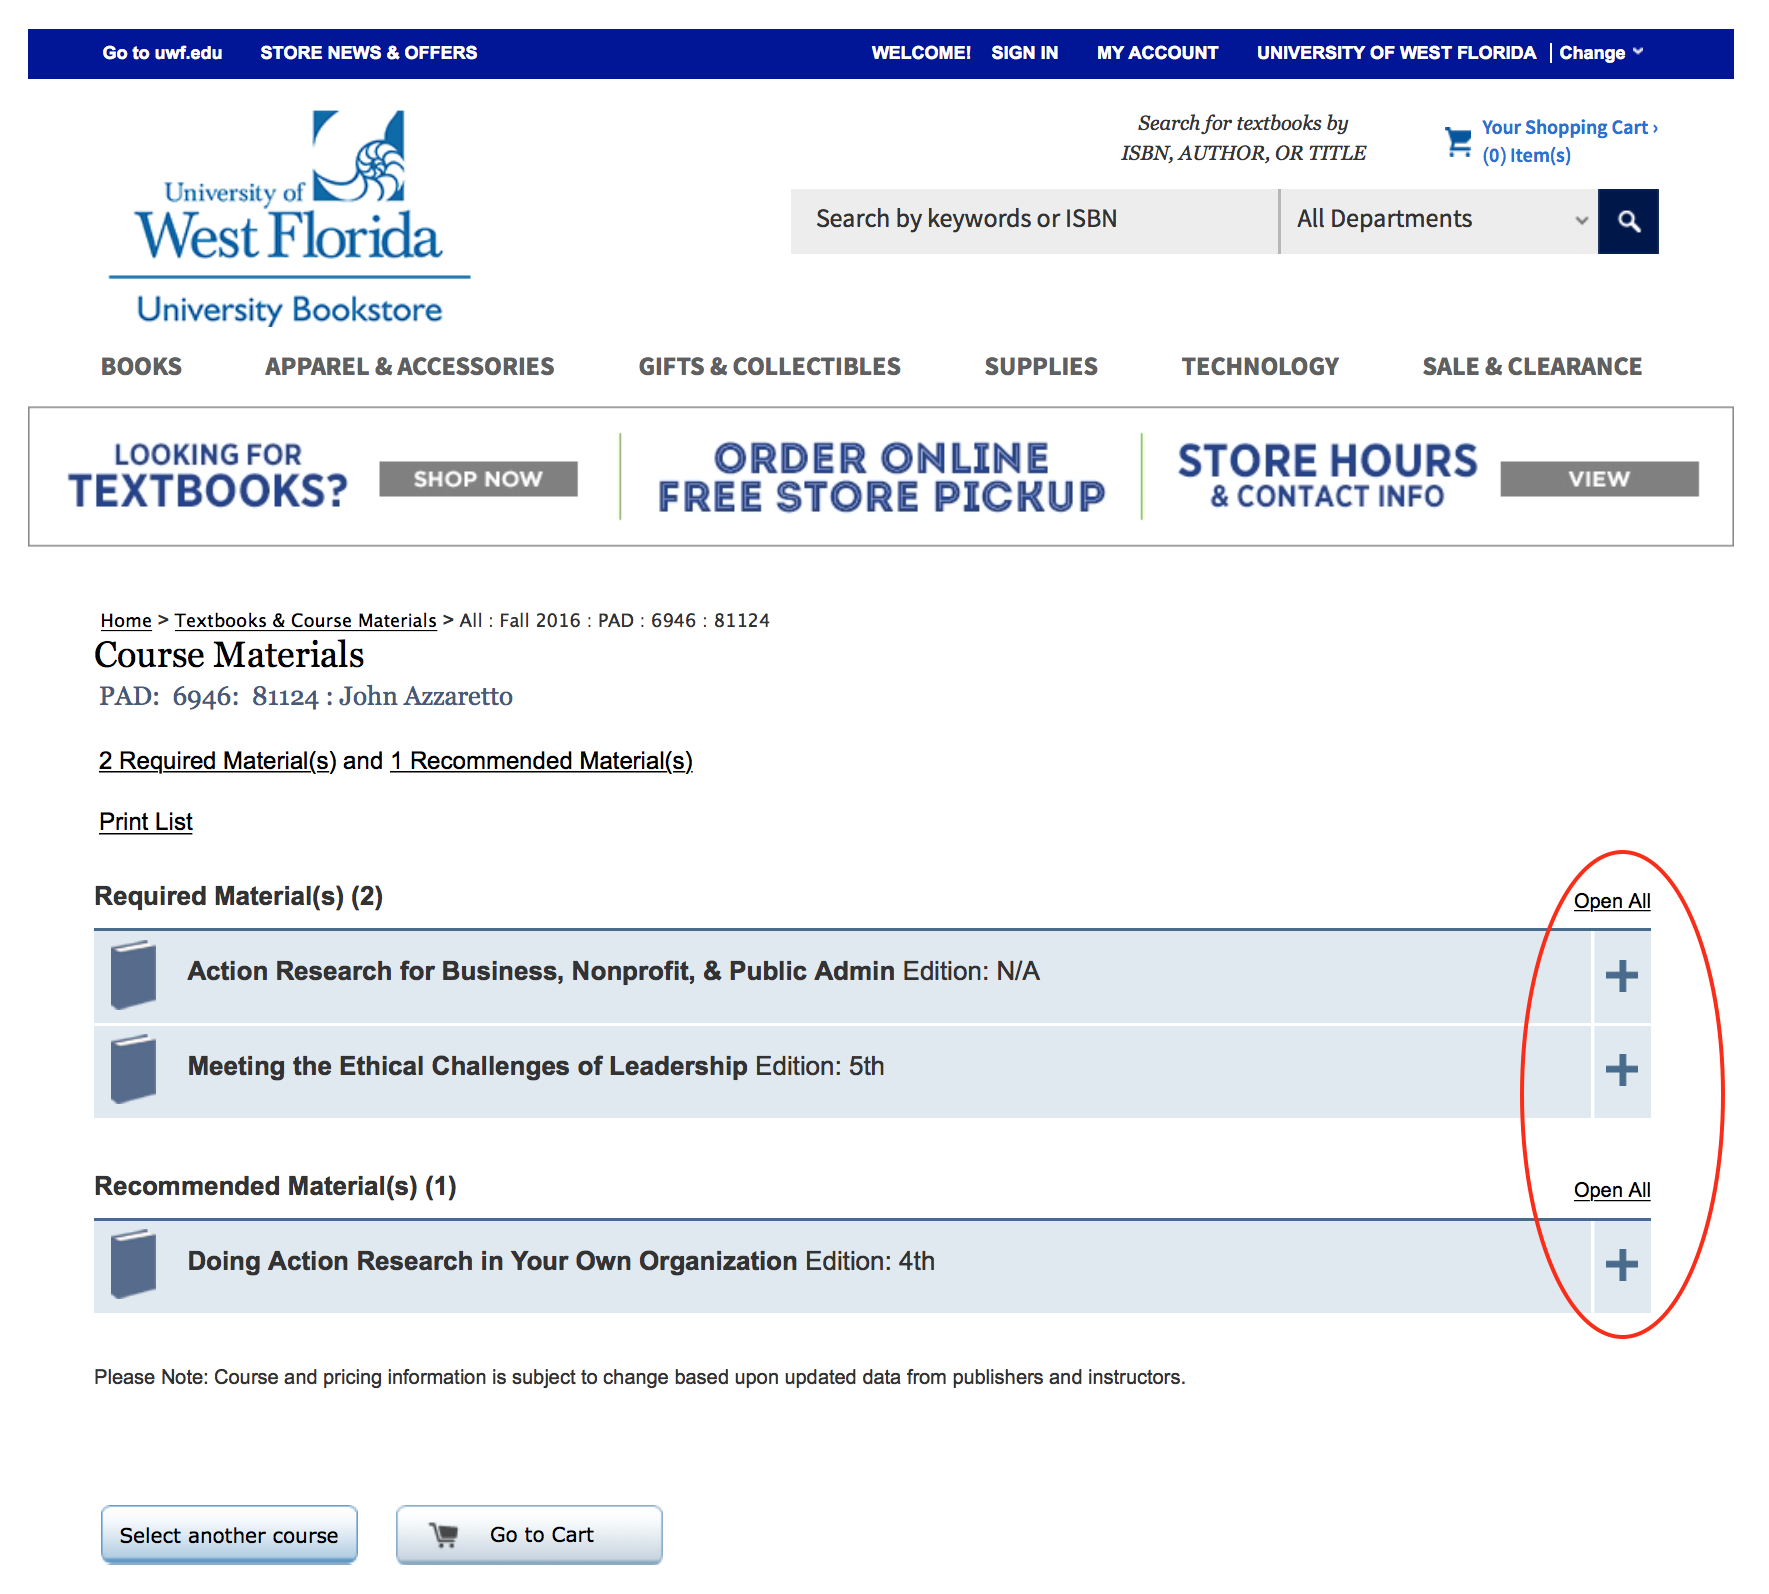This screenshot has height=1594, width=1769.
Task: Jump to 2 Required Material(s)
Action: 217,761
